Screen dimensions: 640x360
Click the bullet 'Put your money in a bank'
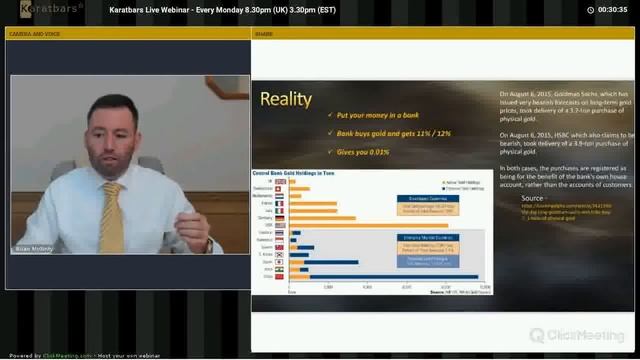(378, 116)
